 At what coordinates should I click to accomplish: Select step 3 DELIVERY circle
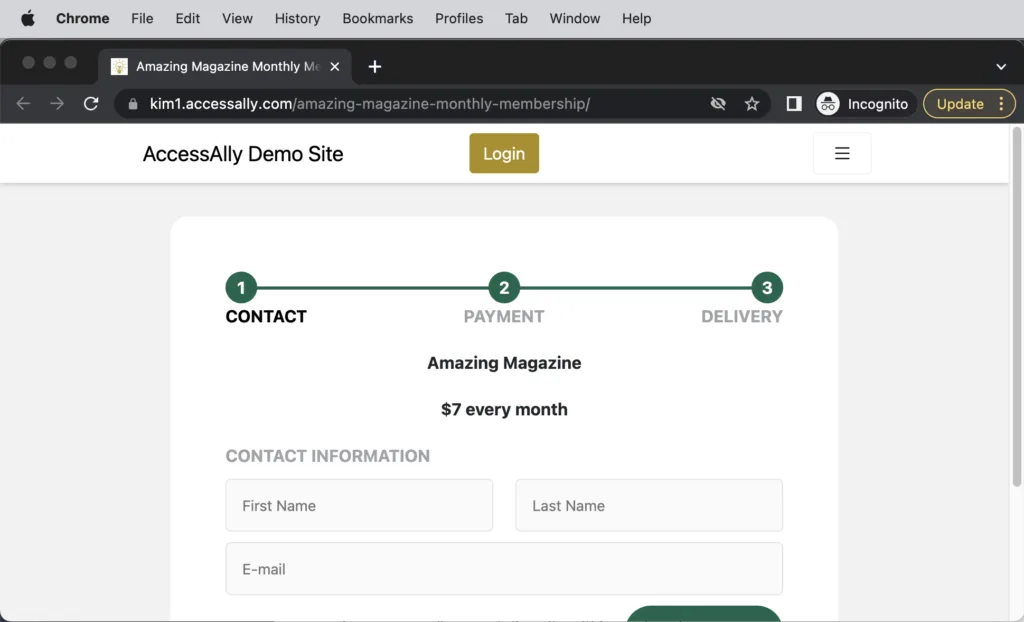[767, 287]
